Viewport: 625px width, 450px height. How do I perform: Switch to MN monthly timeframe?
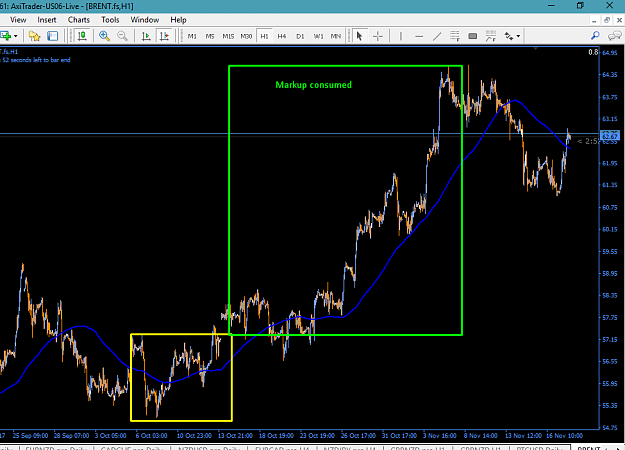(336, 36)
